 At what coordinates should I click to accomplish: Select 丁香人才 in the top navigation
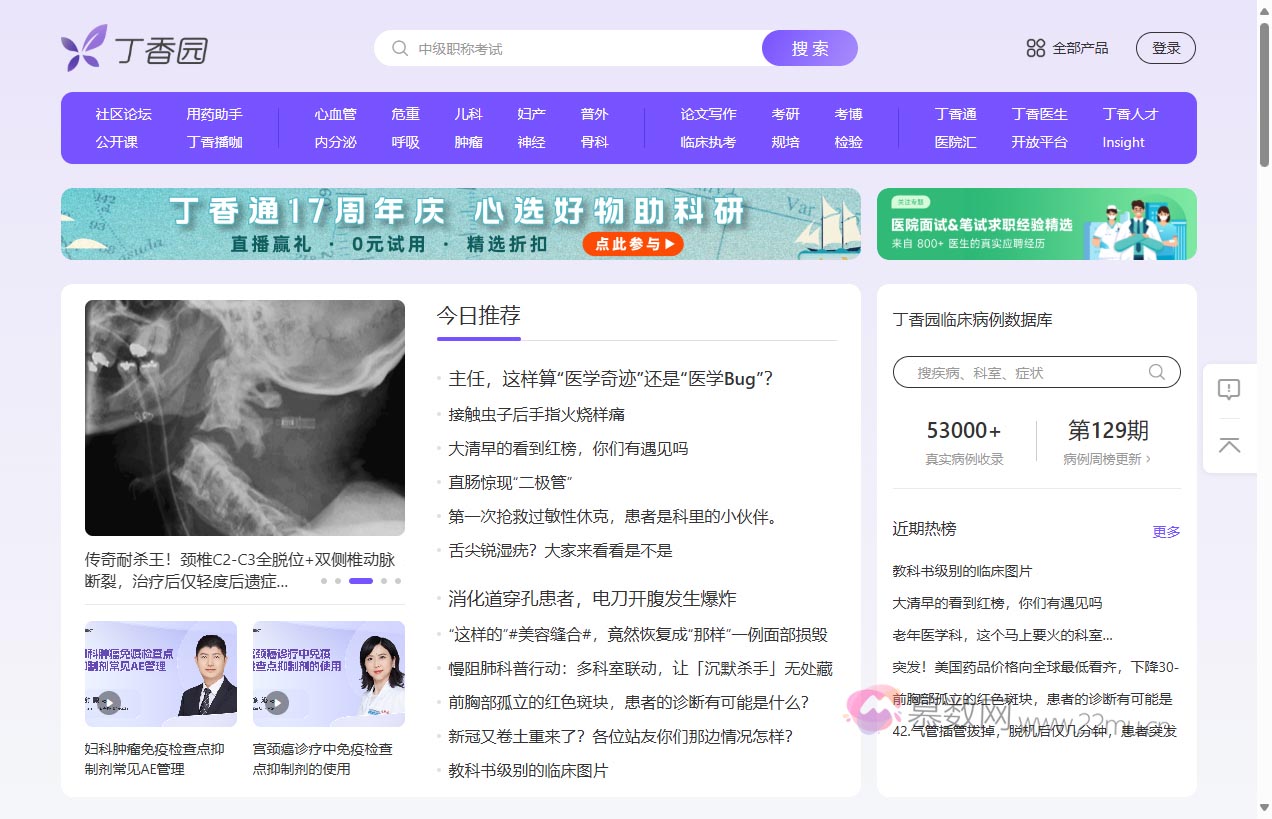(x=1130, y=114)
